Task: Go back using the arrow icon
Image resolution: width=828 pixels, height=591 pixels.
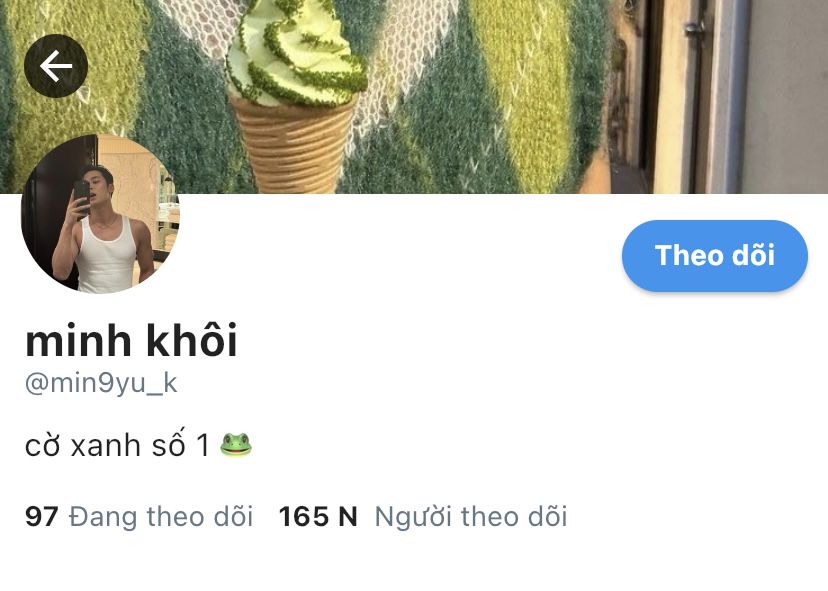Action: click(55, 66)
